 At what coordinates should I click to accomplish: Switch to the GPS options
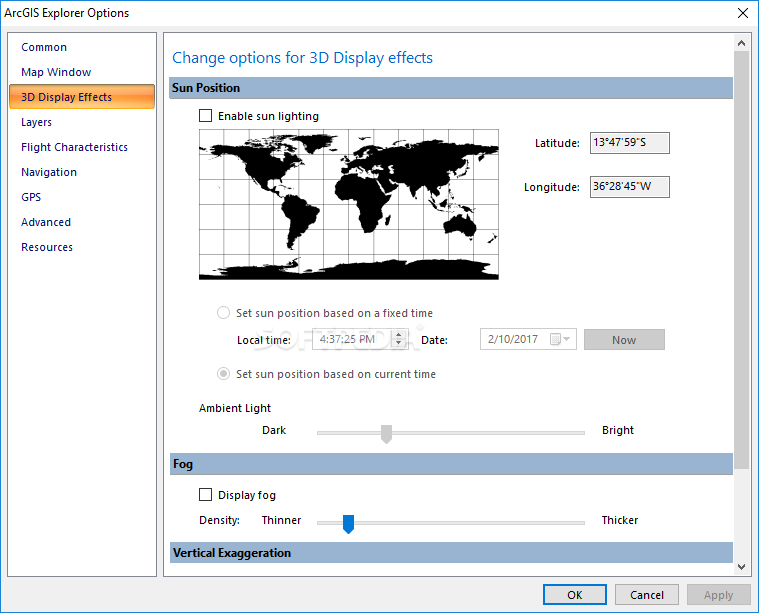click(x=31, y=197)
